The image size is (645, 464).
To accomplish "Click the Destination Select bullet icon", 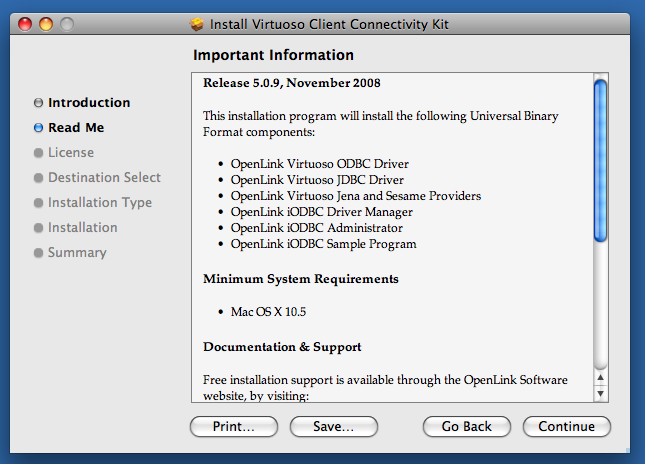I will (x=38, y=178).
